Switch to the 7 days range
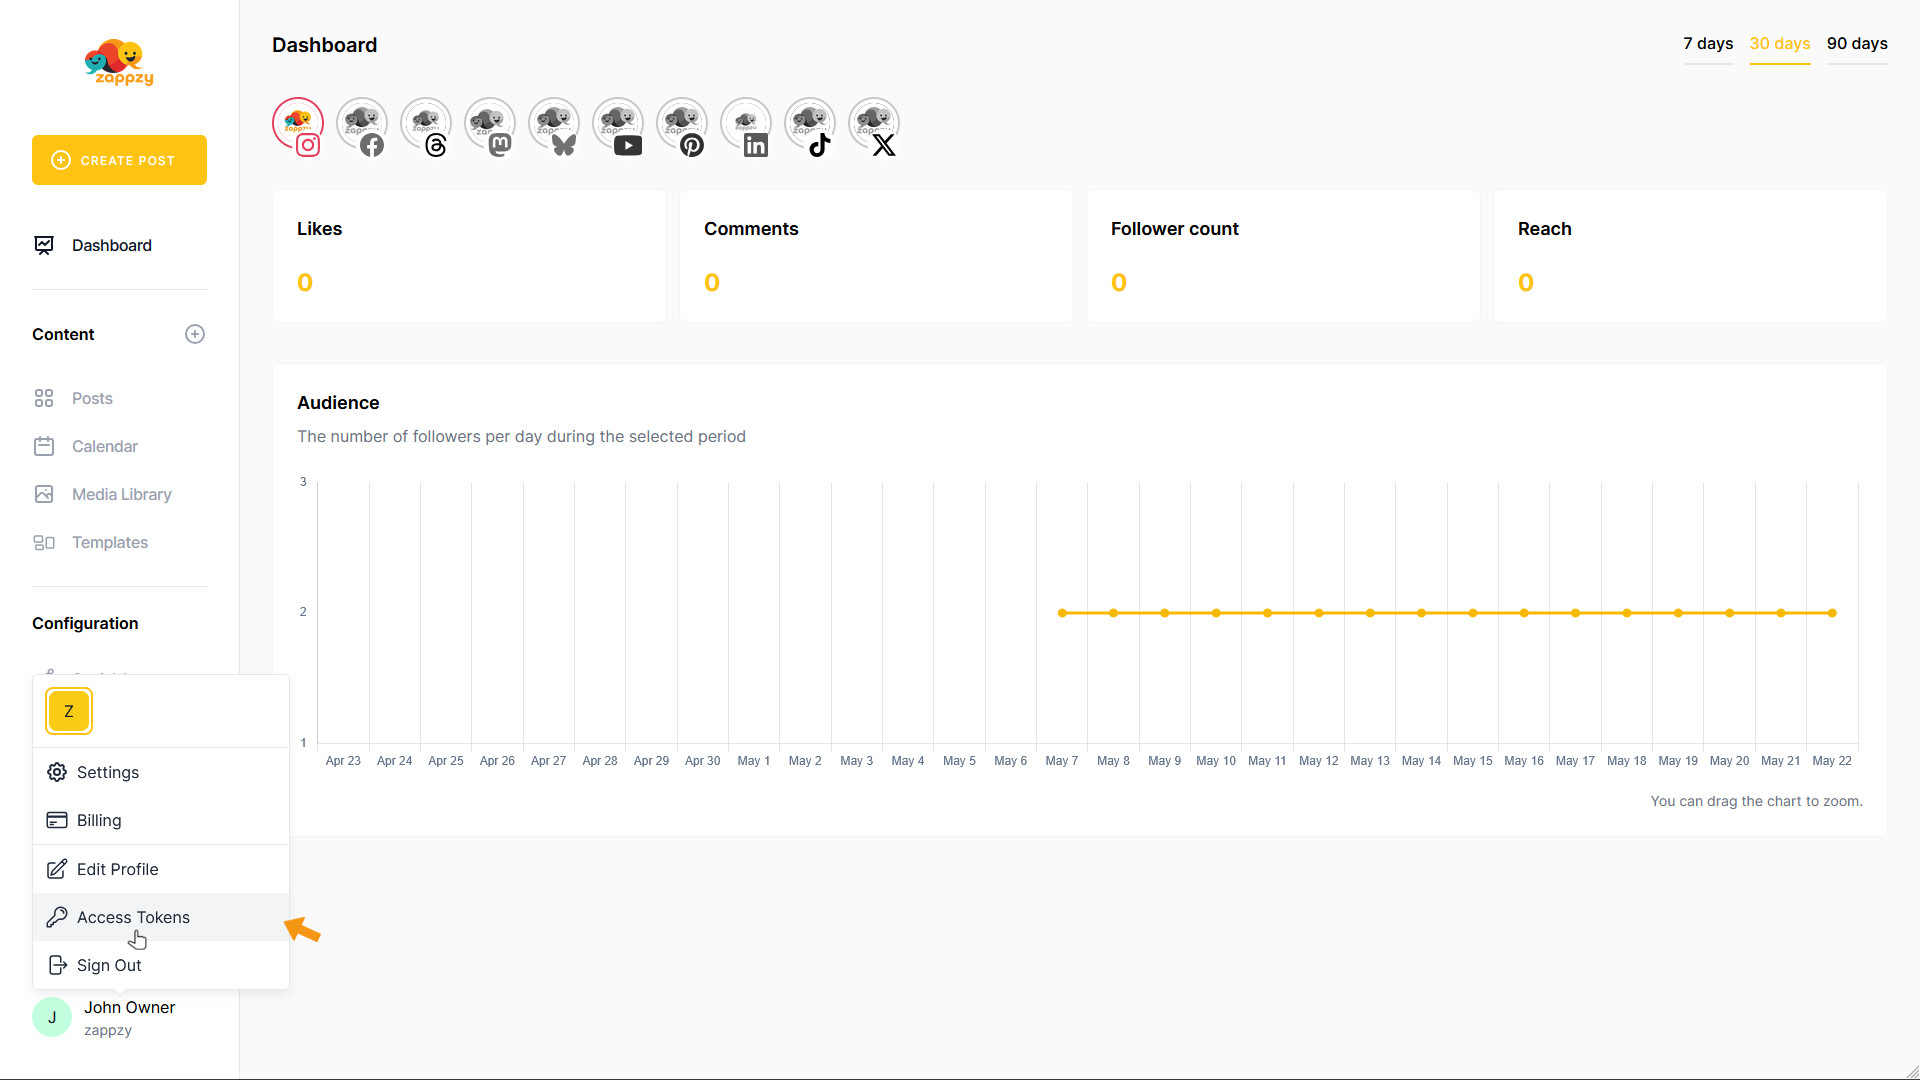1920x1080 pixels. (x=1708, y=44)
